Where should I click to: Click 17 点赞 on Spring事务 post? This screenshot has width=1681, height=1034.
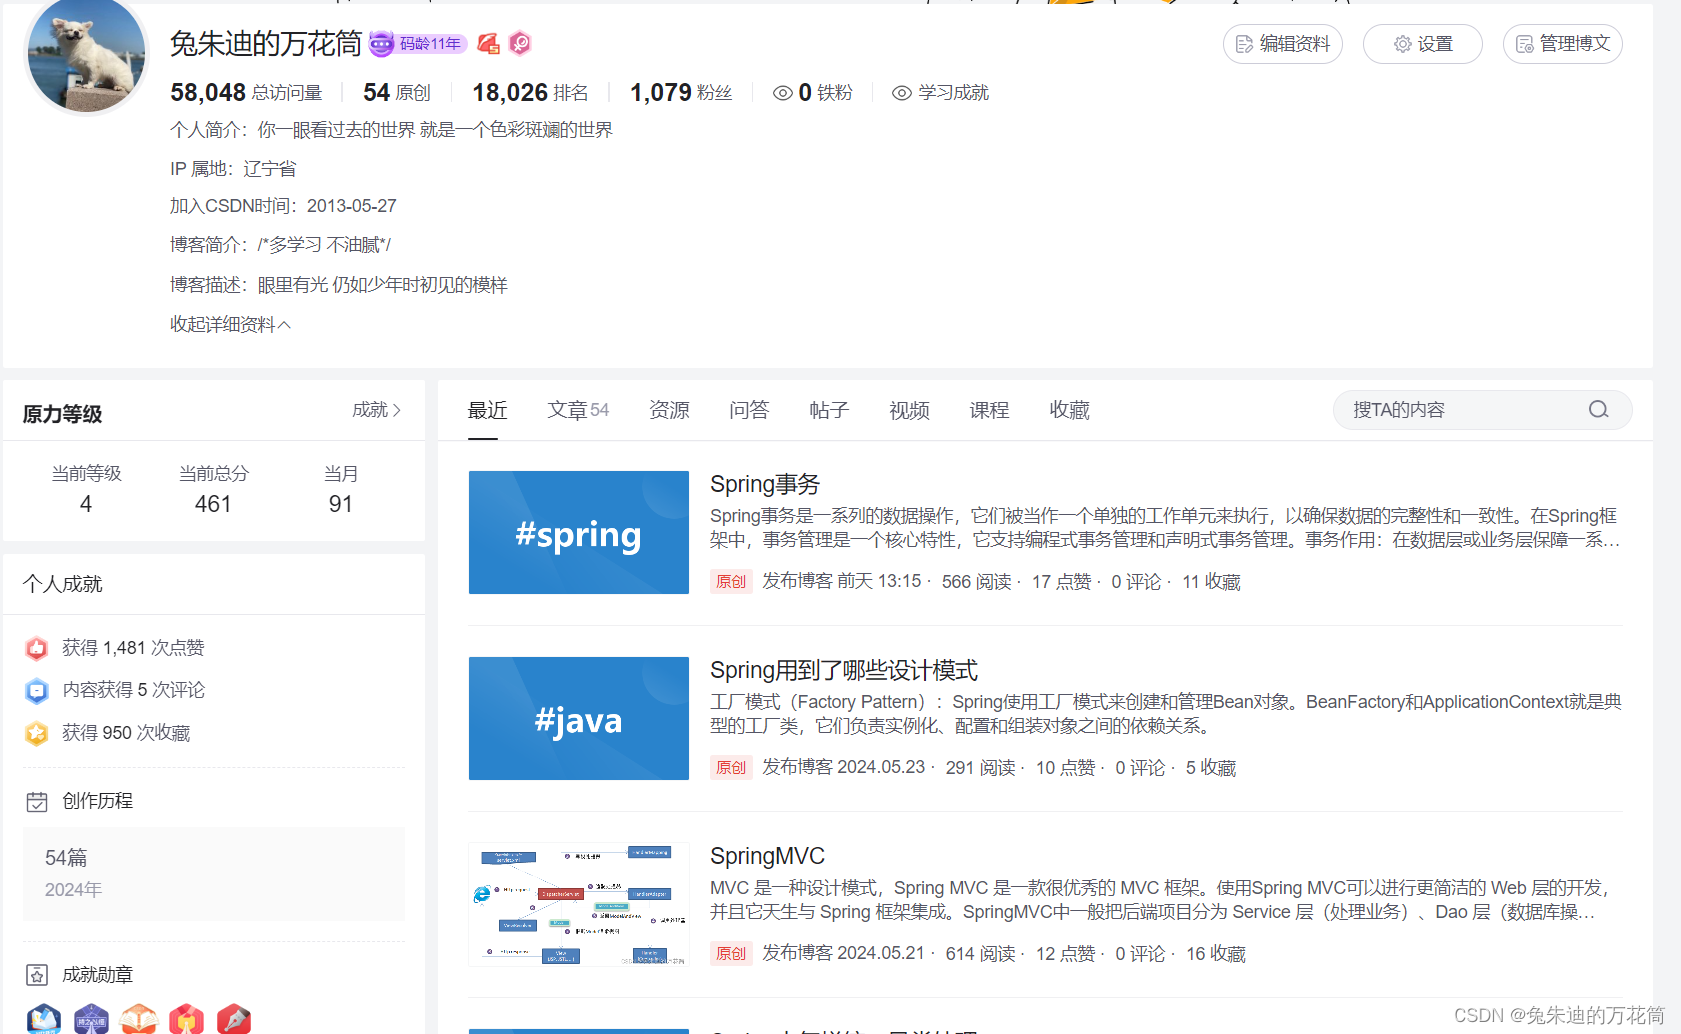pyautogui.click(x=1062, y=581)
